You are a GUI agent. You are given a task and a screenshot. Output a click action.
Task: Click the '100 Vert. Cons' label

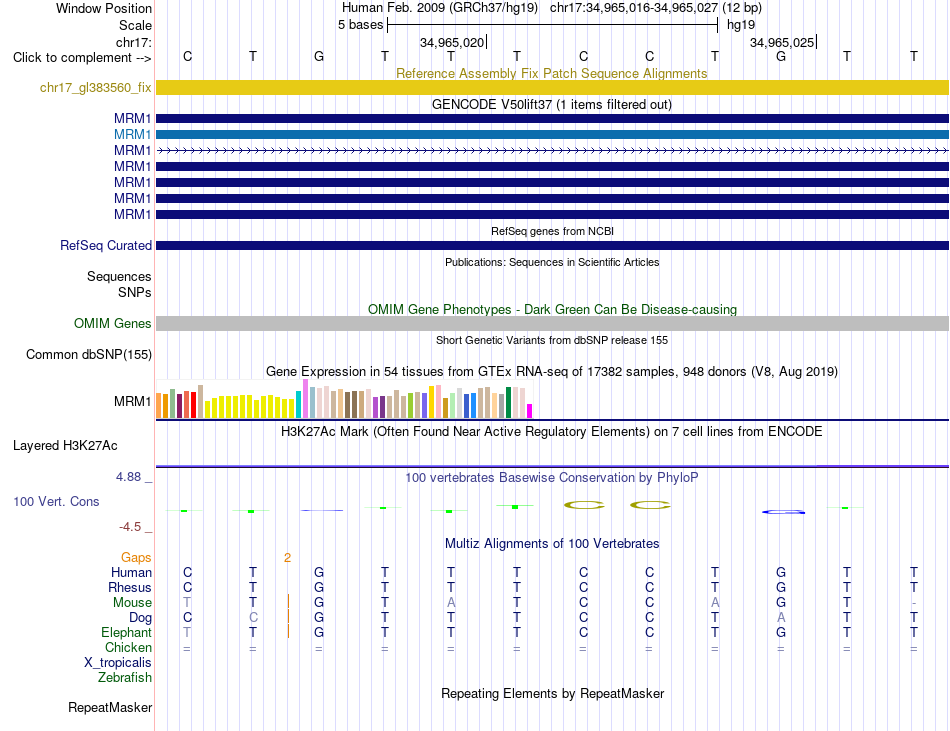(x=56, y=501)
